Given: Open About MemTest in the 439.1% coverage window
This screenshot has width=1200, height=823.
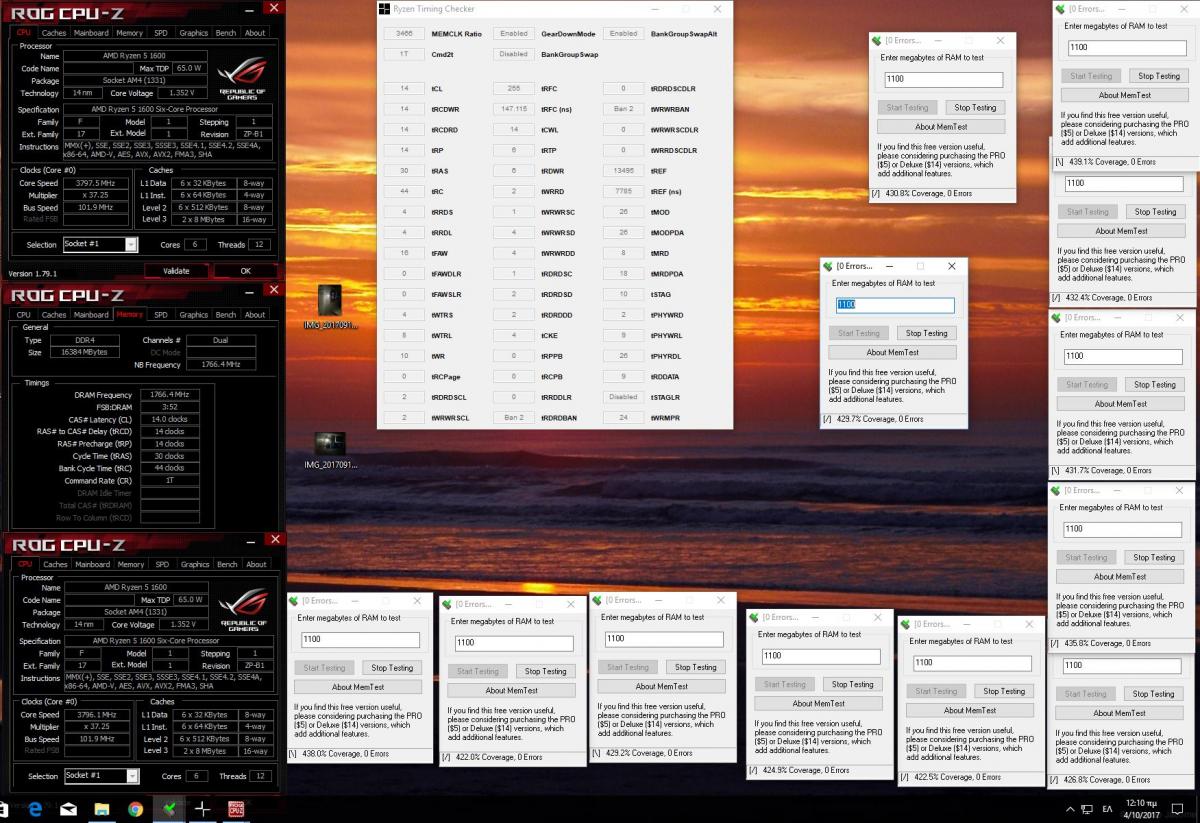Looking at the screenshot, I should click(x=1124, y=95).
